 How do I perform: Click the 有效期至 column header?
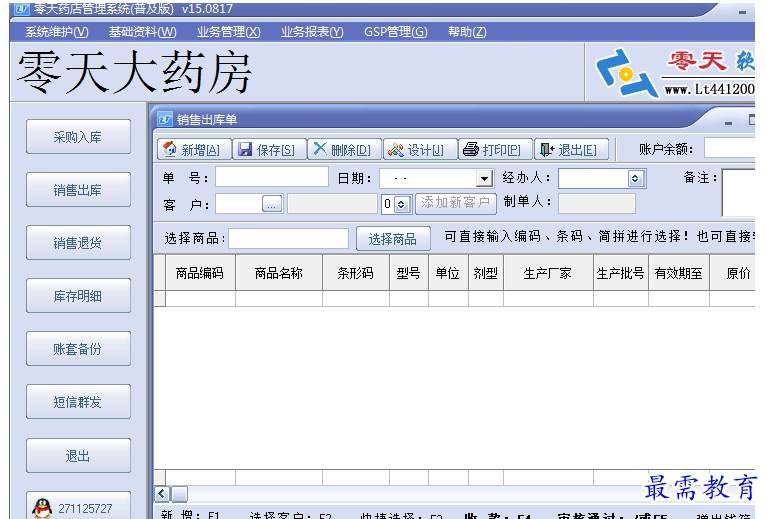point(679,273)
